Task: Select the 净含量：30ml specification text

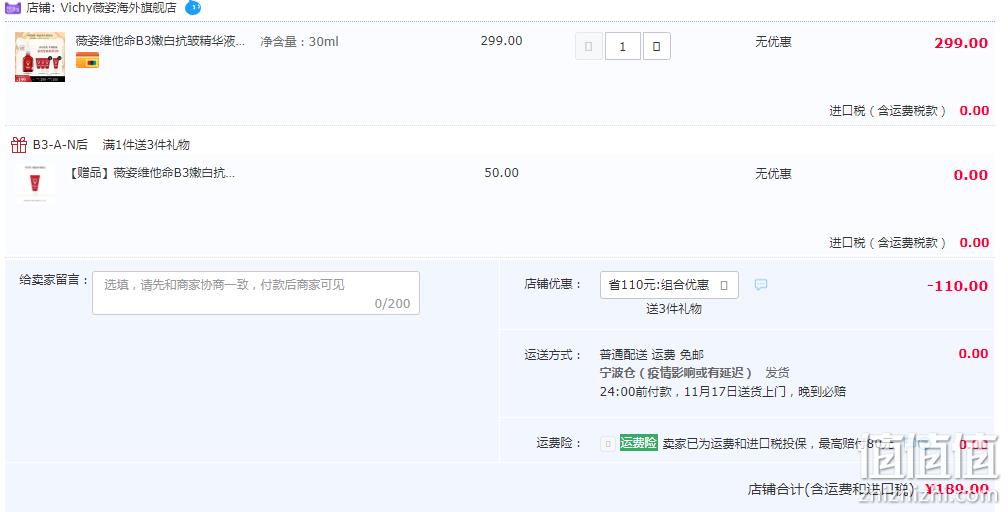Action: click(x=299, y=42)
